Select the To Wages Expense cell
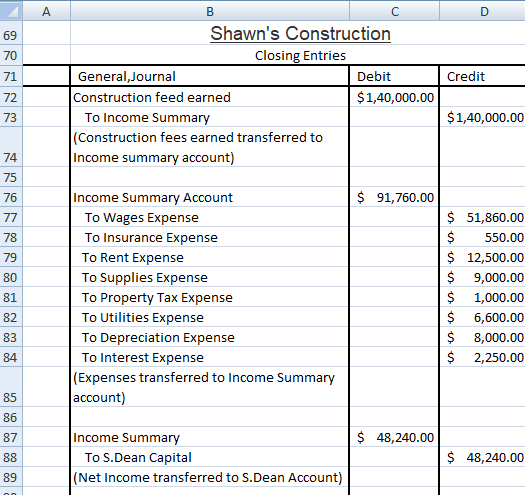 [210, 217]
